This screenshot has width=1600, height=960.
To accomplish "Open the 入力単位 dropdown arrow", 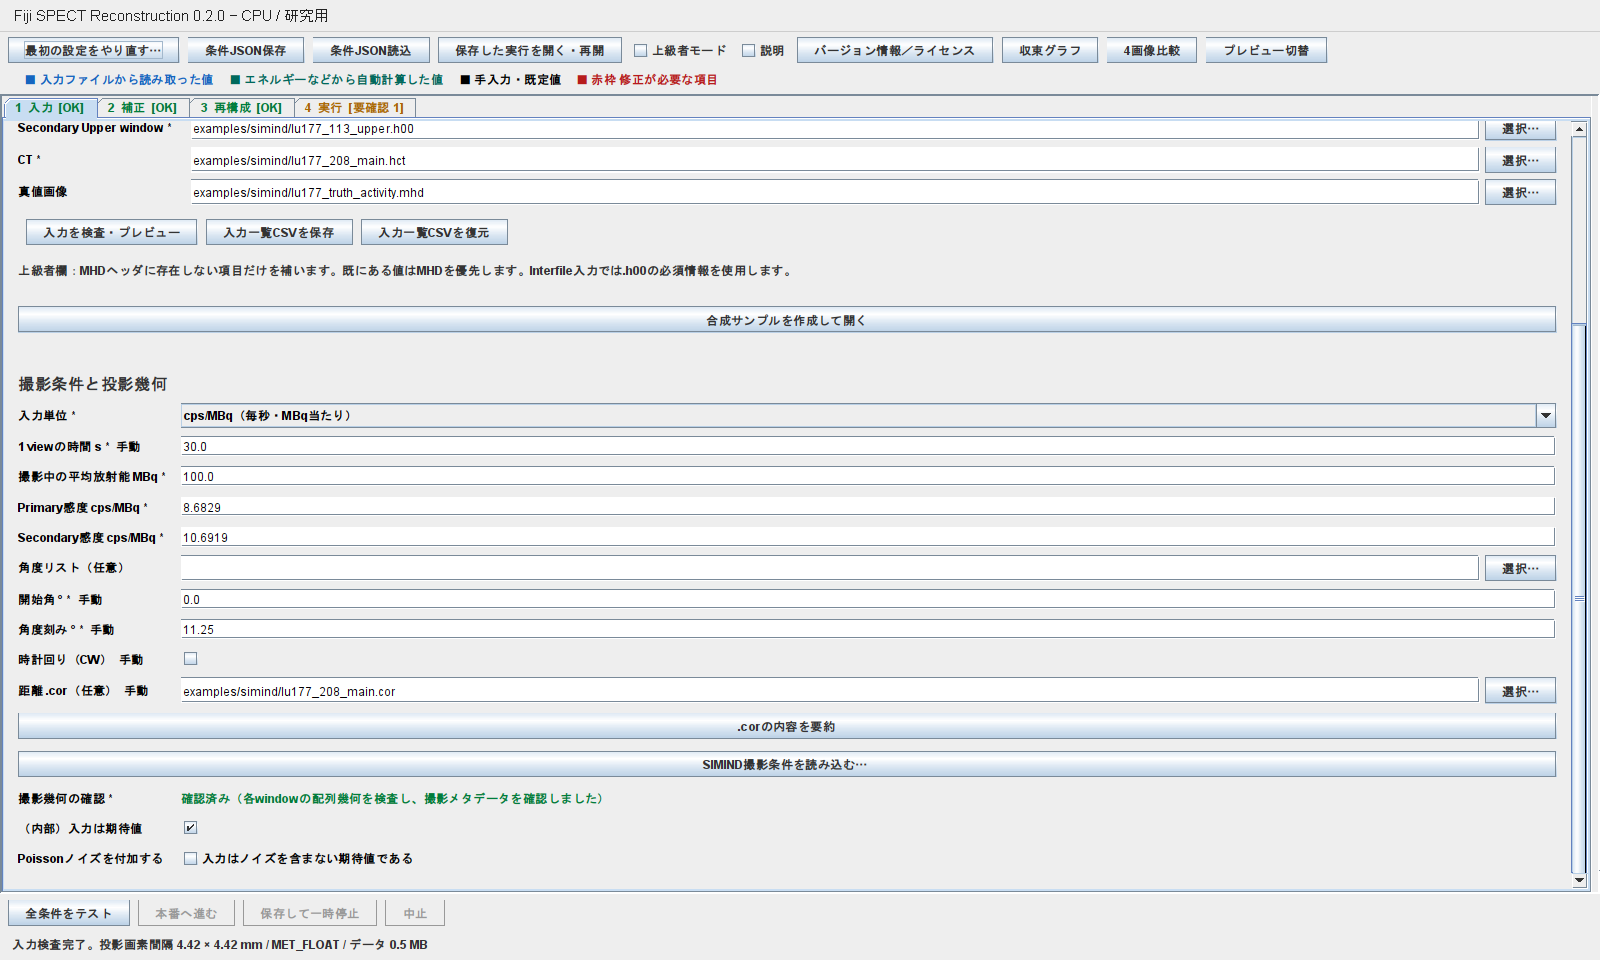I will point(1546,415).
